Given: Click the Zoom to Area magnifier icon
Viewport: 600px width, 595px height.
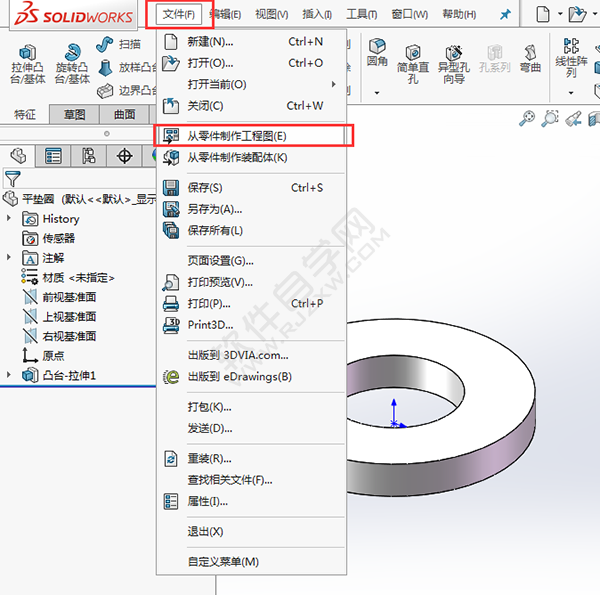Looking at the screenshot, I should tap(550, 118).
